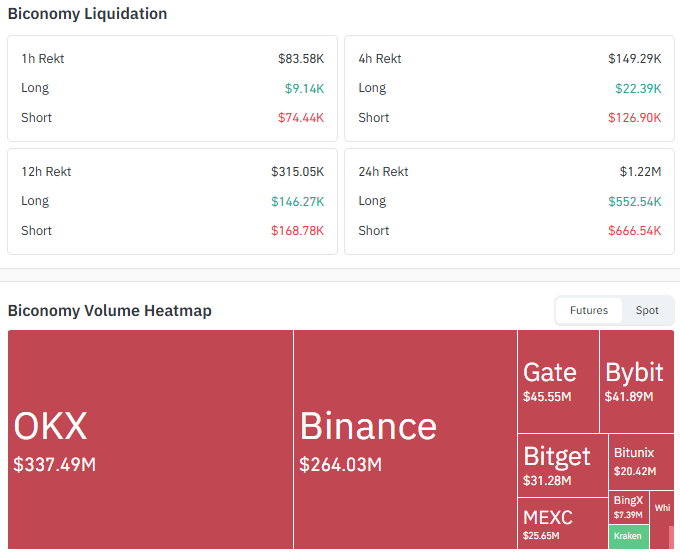The image size is (680, 556).
Task: Click the 12h Short value $168.78K
Action: [x=298, y=231]
